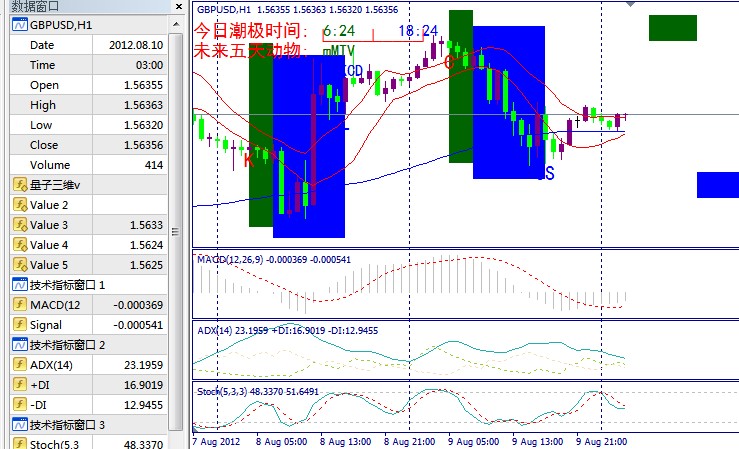
Task: Select the Low value 1.56320
Action: 143,125
